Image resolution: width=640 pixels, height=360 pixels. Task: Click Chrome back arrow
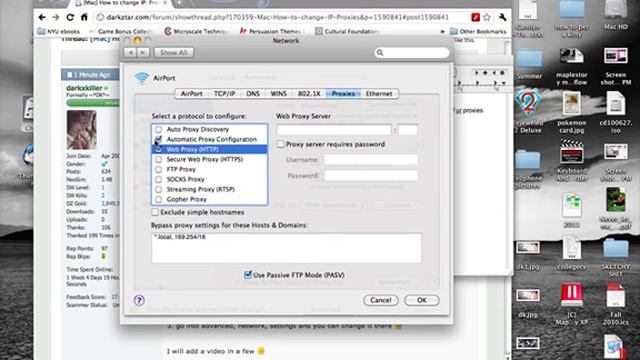(42, 17)
